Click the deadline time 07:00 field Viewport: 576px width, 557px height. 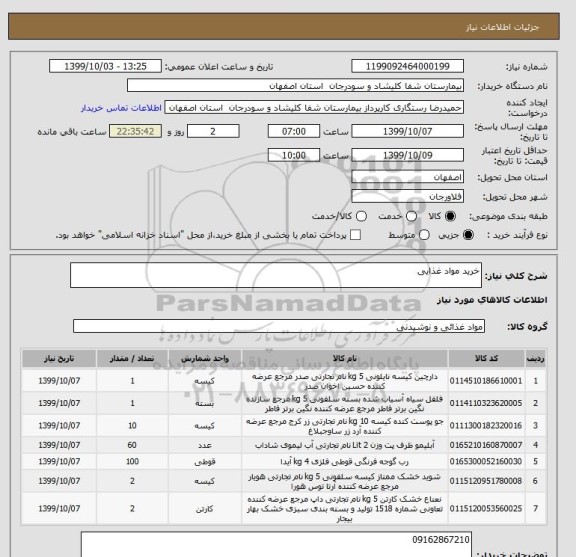(x=294, y=132)
